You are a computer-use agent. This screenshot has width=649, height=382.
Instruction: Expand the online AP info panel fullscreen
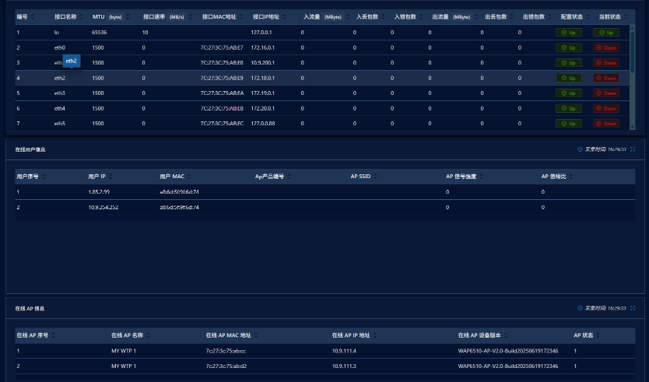[x=632, y=308]
